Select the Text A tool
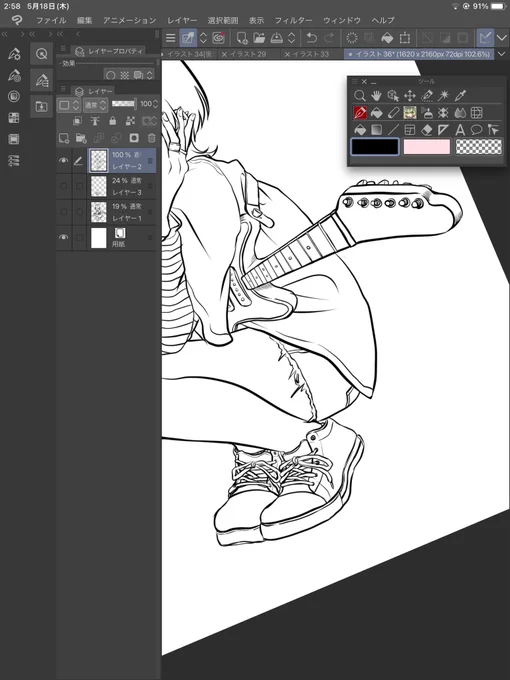 click(460, 130)
